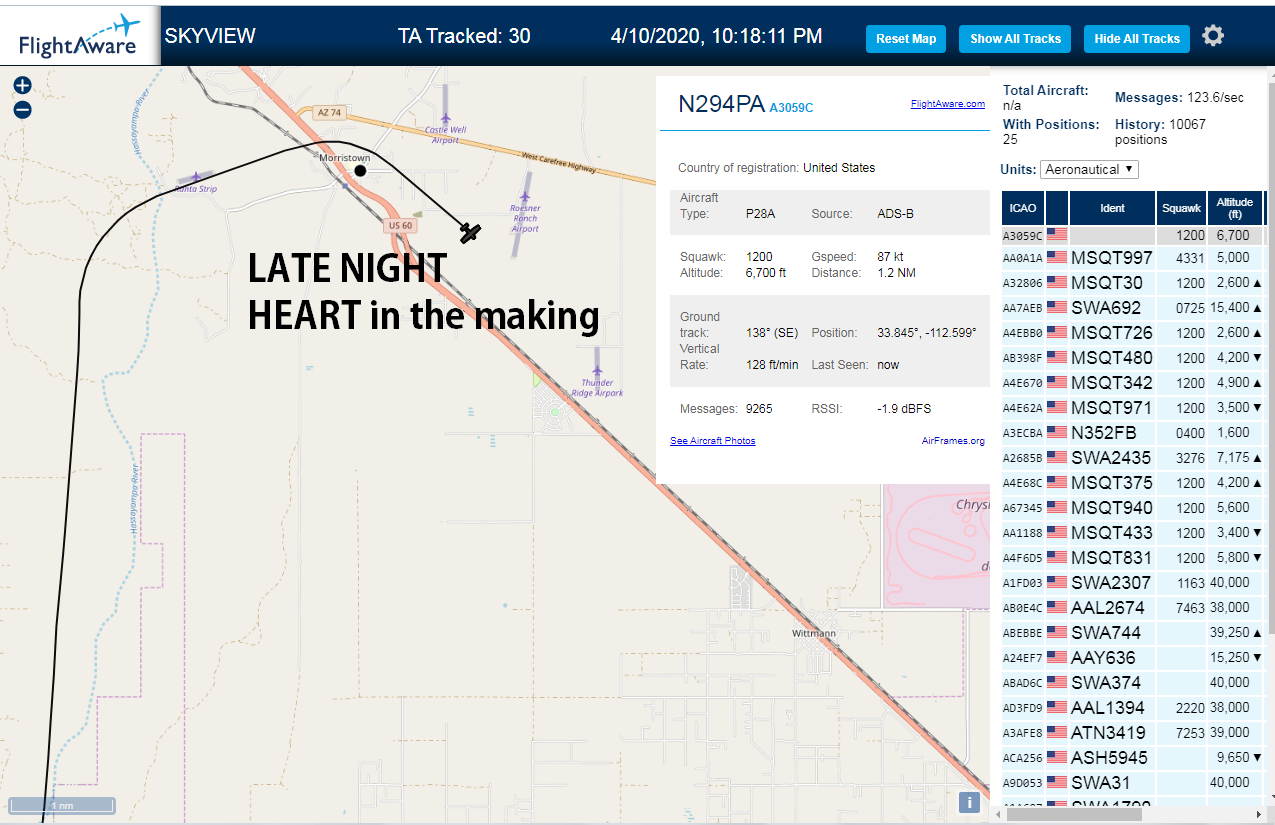Image resolution: width=1275 pixels, height=825 pixels.
Task: Click US flag in ATN3419 row
Action: pyautogui.click(x=1056, y=733)
